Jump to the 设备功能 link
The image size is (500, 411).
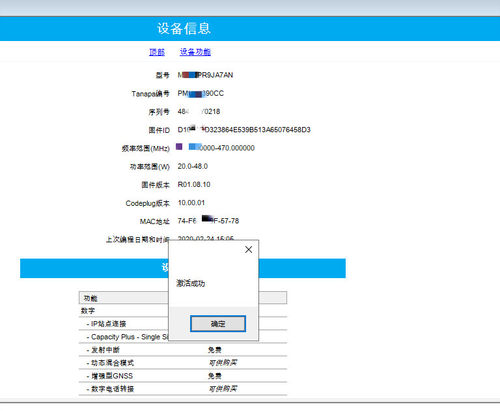pyautogui.click(x=195, y=52)
